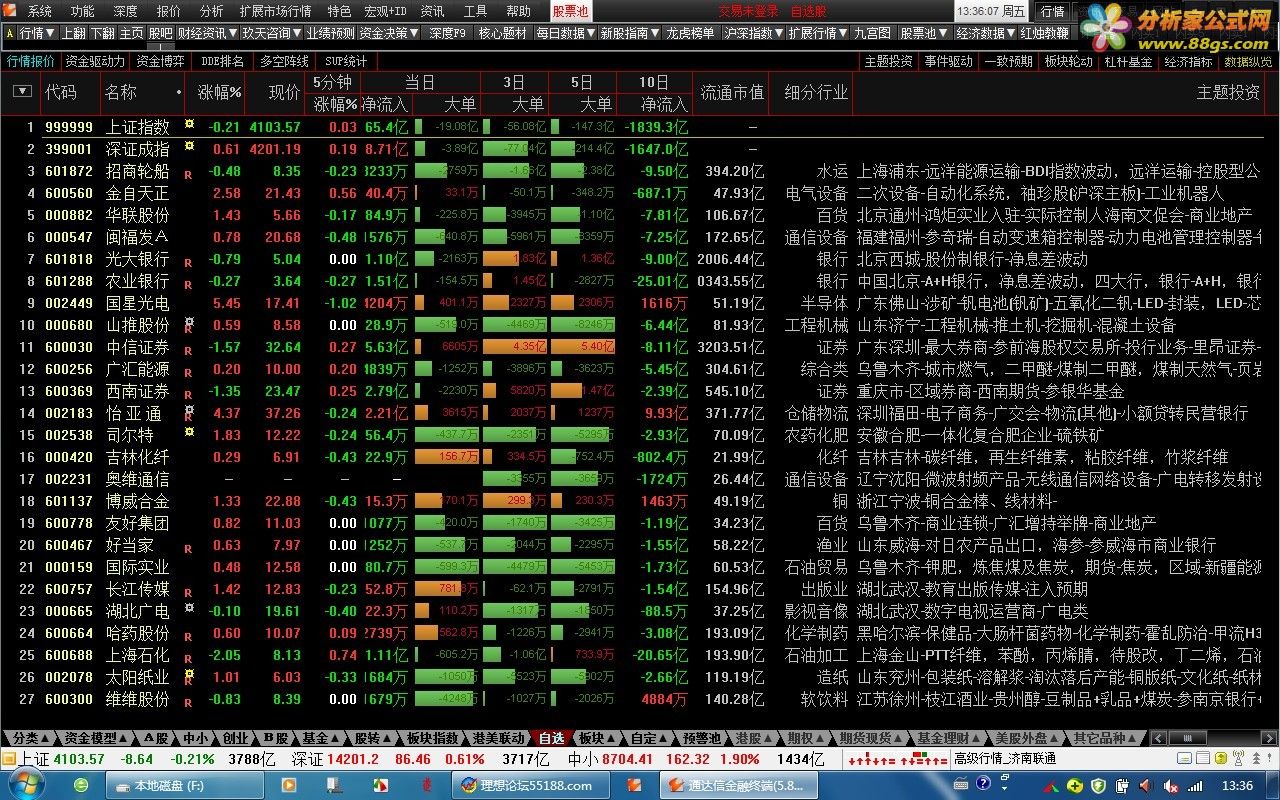Switch to the 多空阵线 tab
Viewport: 1280px width, 800px height.
(x=284, y=61)
